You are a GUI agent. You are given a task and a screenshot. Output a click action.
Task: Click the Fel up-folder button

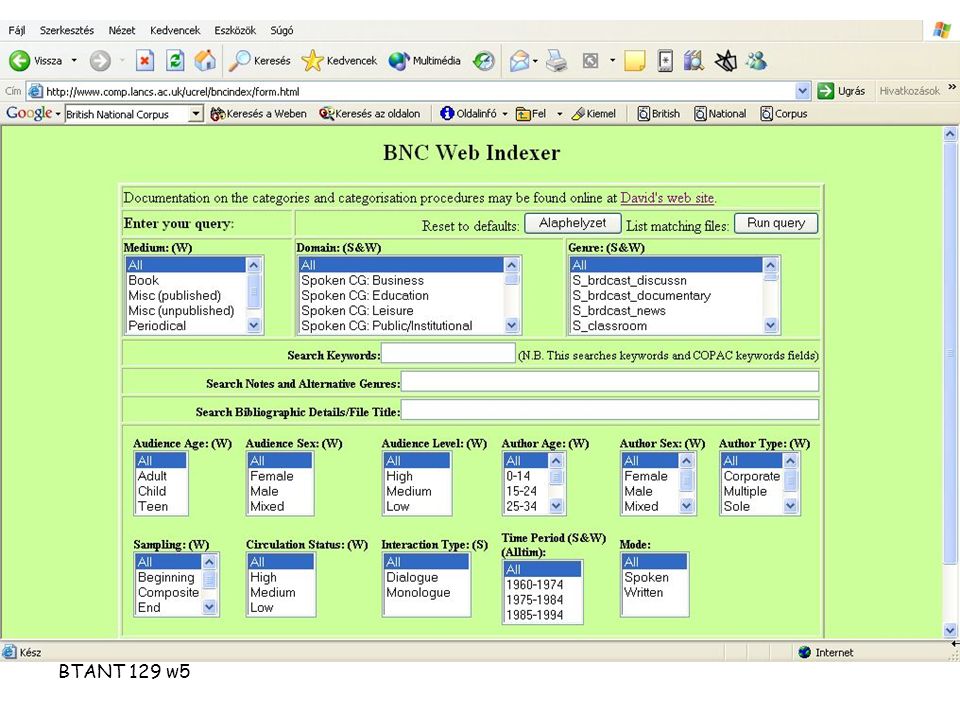coord(531,114)
